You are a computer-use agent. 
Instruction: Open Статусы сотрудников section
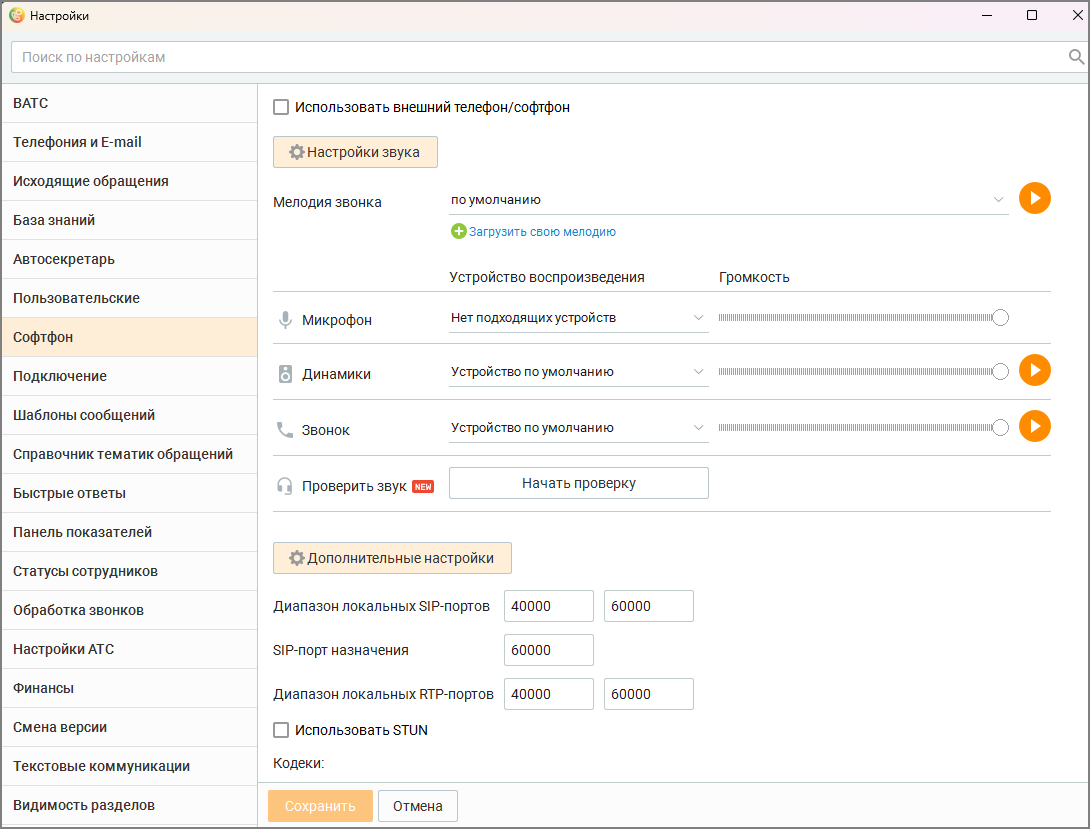tap(129, 571)
